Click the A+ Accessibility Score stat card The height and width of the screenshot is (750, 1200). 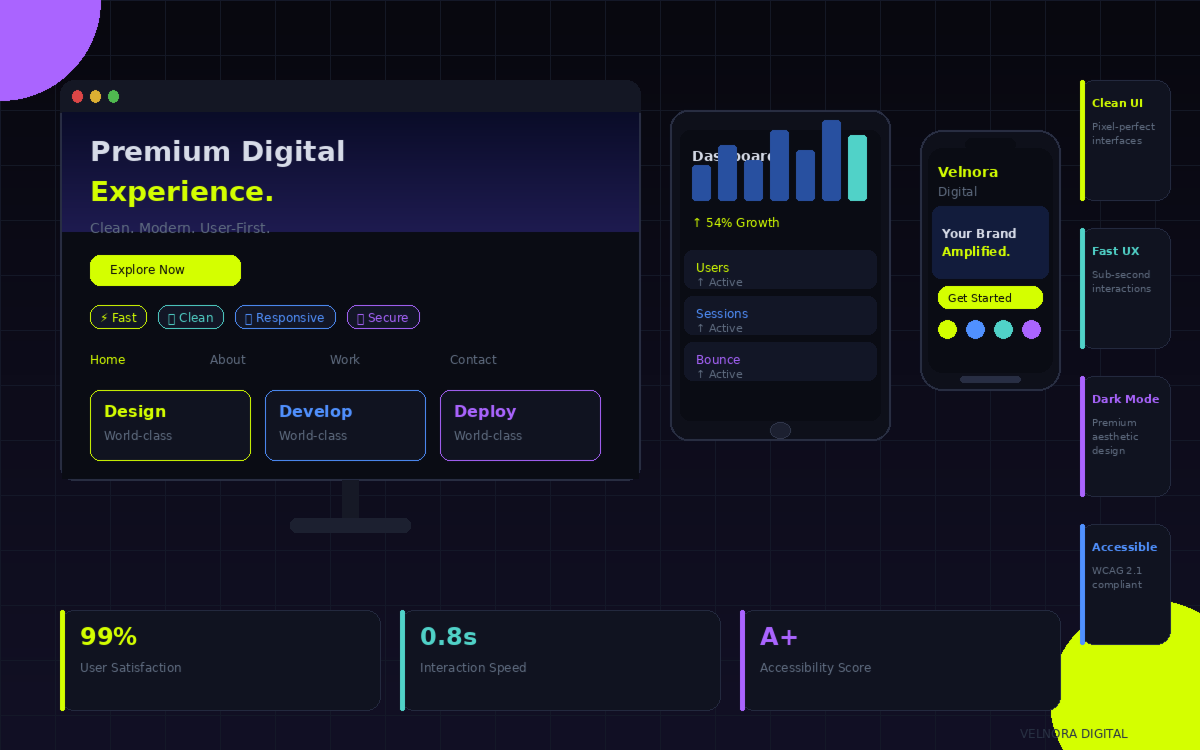pyautogui.click(x=900, y=660)
